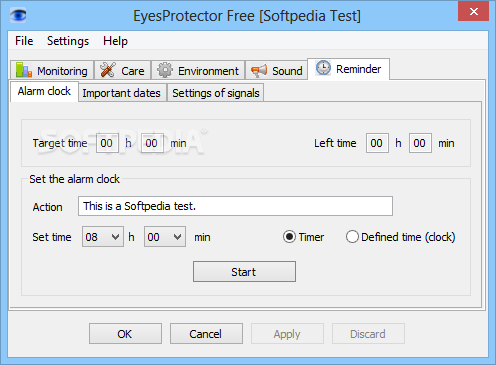Click the Sound tab megaphone icon
This screenshot has height=365, width=496.
[259, 70]
